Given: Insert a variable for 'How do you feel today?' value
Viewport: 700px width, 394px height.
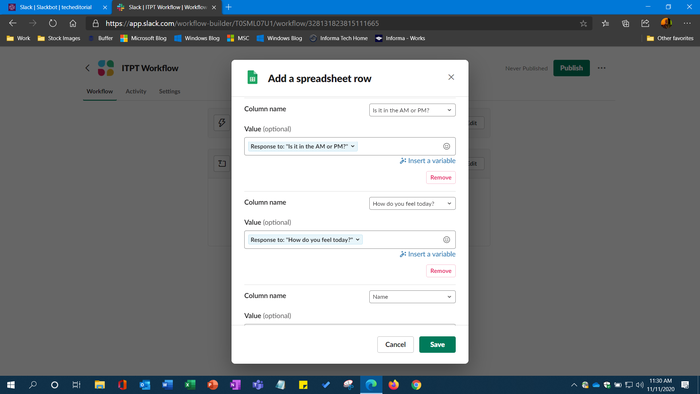Looking at the screenshot, I should (x=428, y=254).
